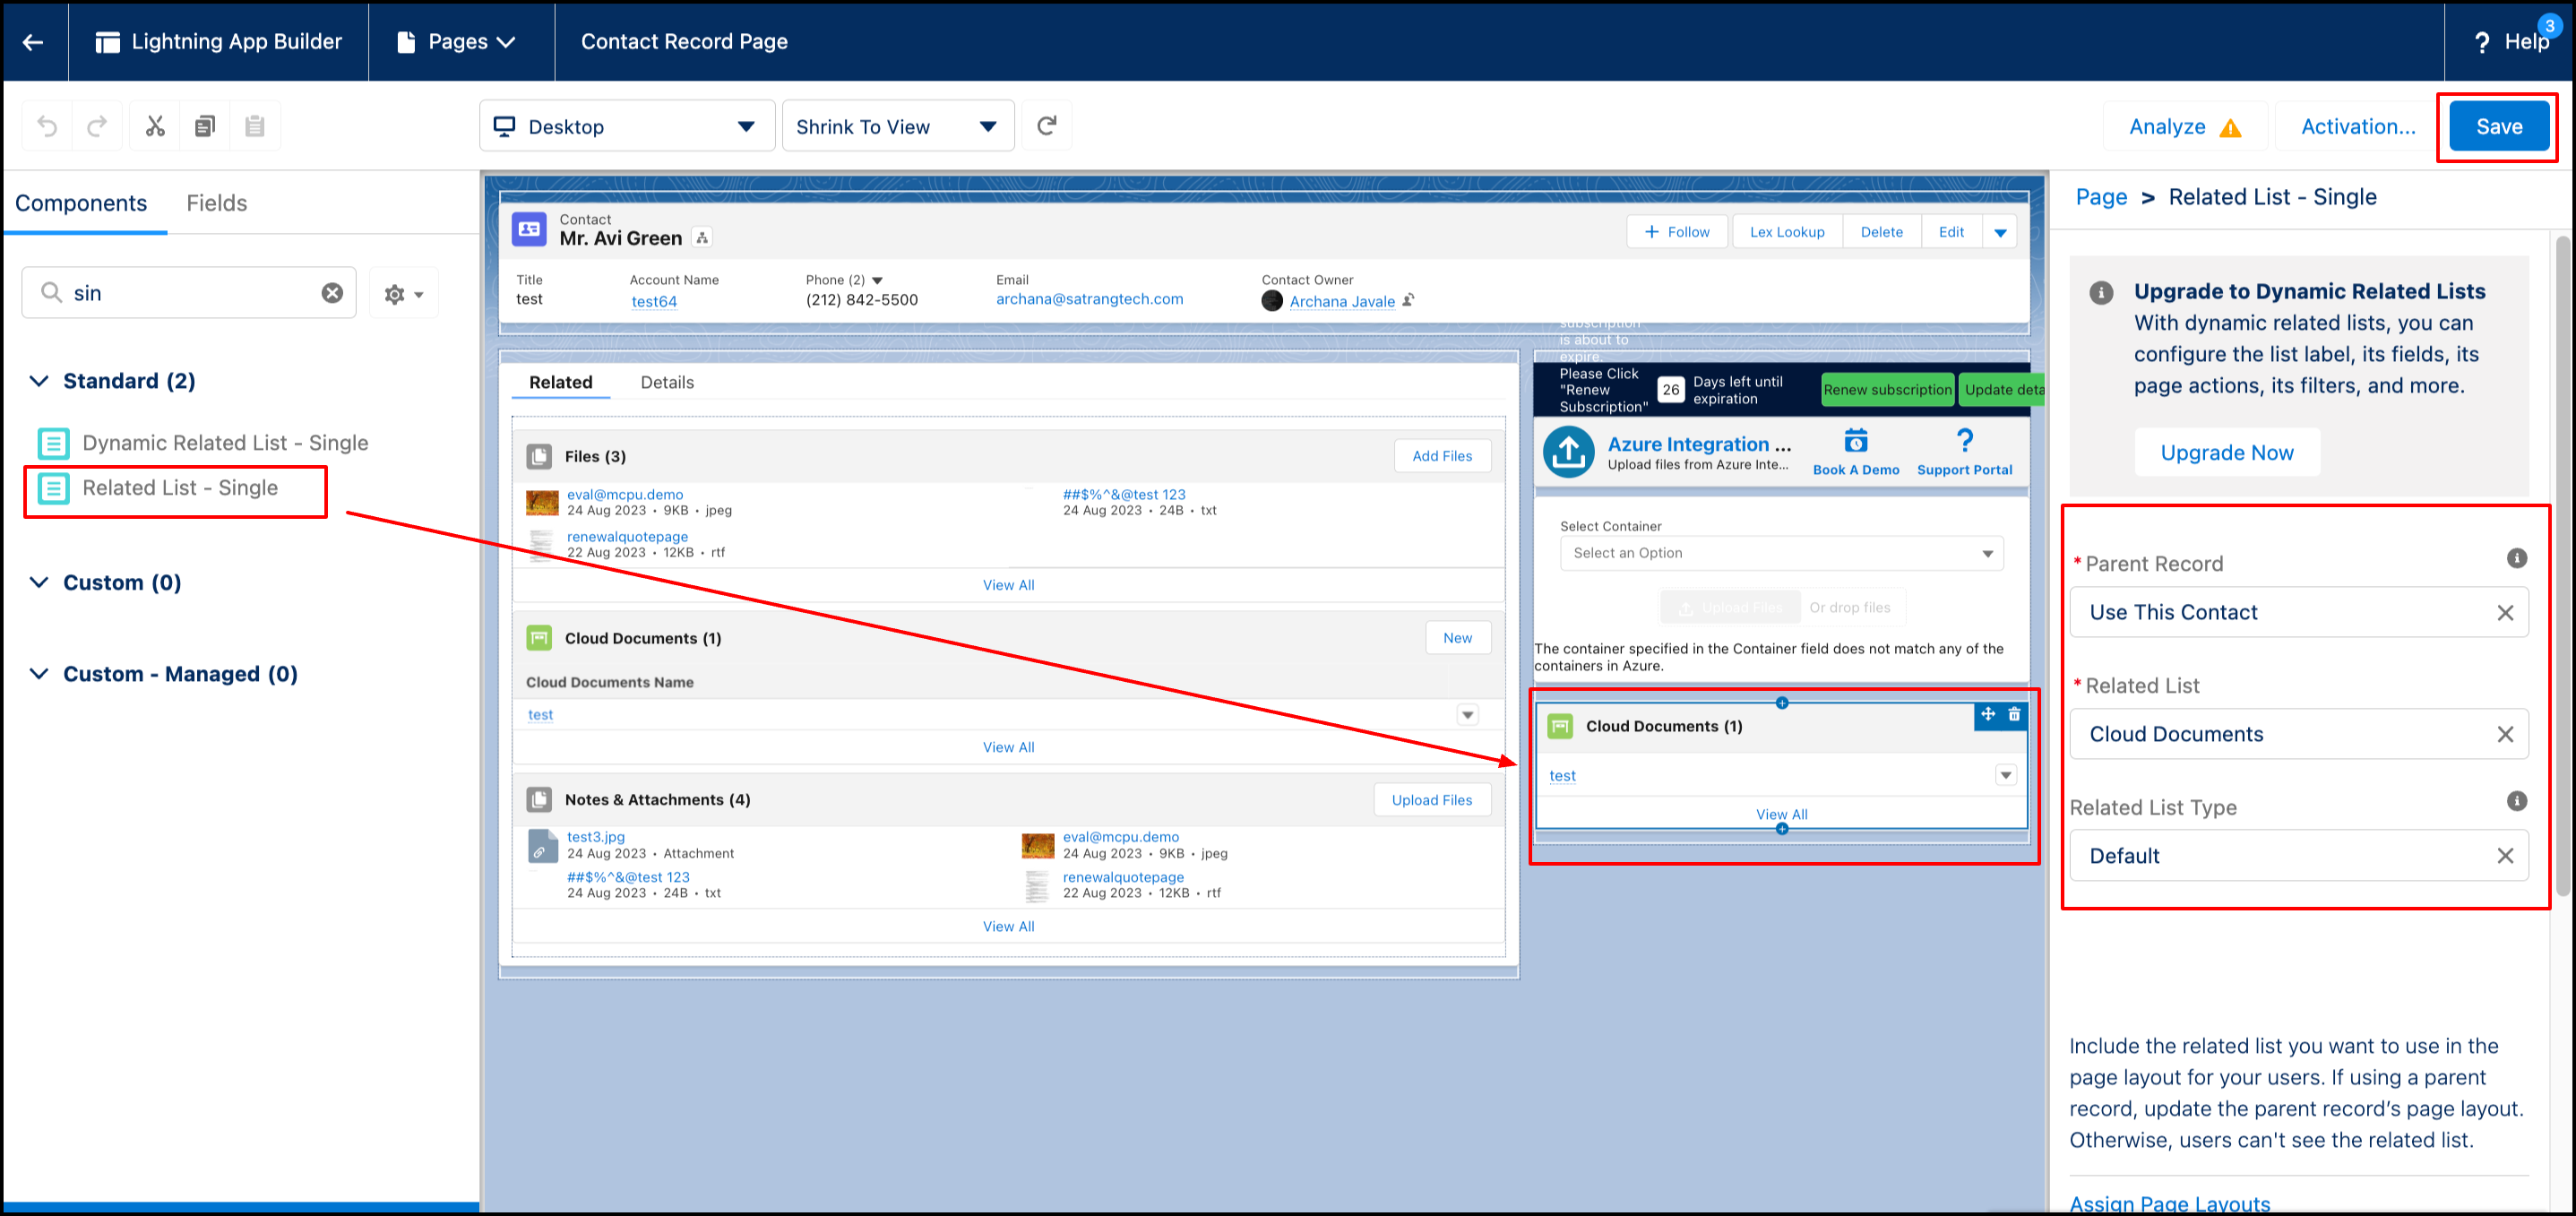The height and width of the screenshot is (1216, 2576).
Task: Click the cut scissors icon
Action: coord(155,126)
